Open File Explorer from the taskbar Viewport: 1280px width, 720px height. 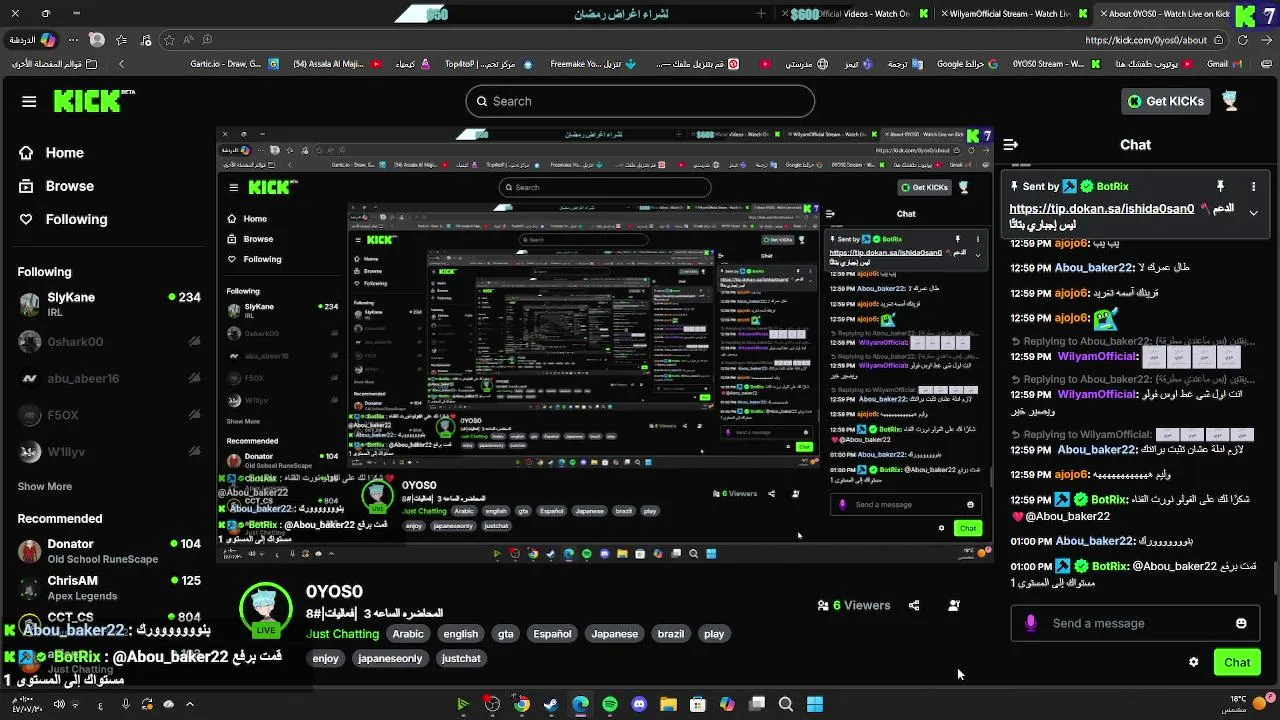tap(668, 704)
